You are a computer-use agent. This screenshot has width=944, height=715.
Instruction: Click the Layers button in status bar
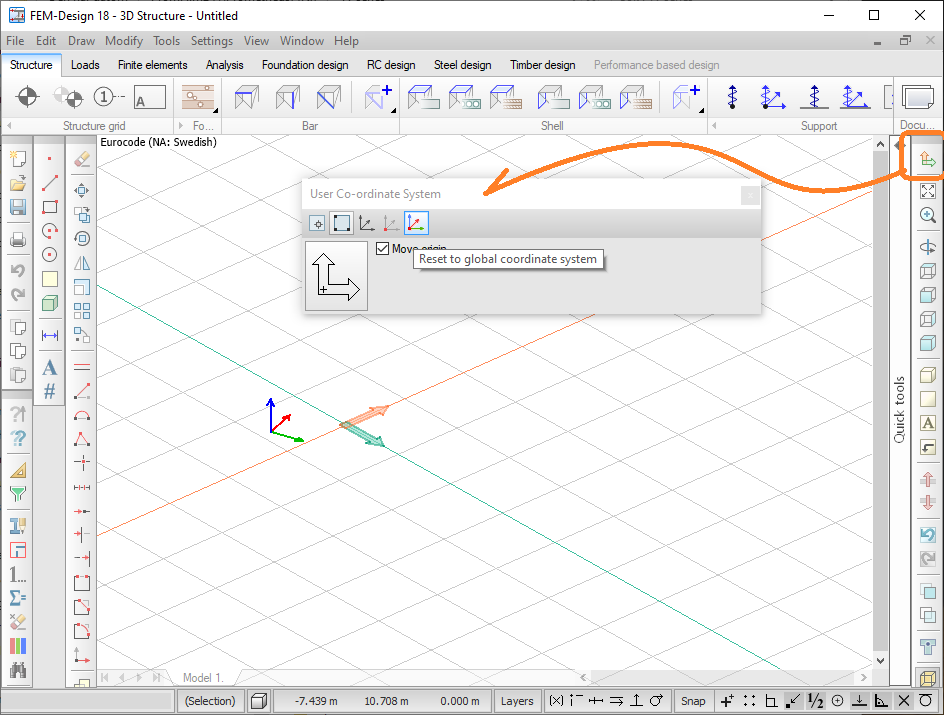point(517,701)
